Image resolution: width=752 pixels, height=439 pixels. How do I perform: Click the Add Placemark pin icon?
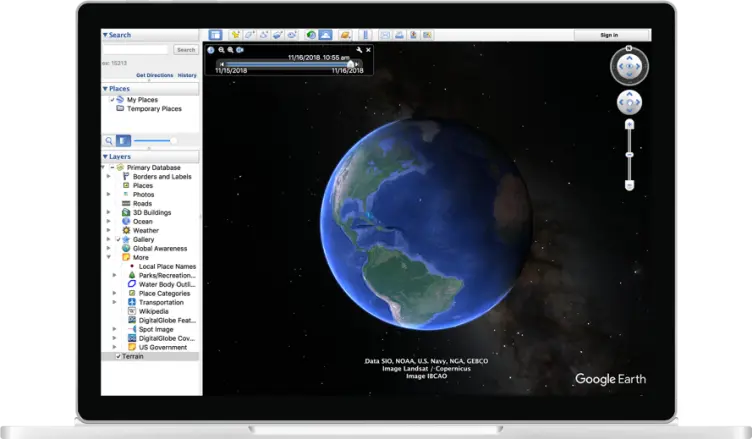pos(236,35)
